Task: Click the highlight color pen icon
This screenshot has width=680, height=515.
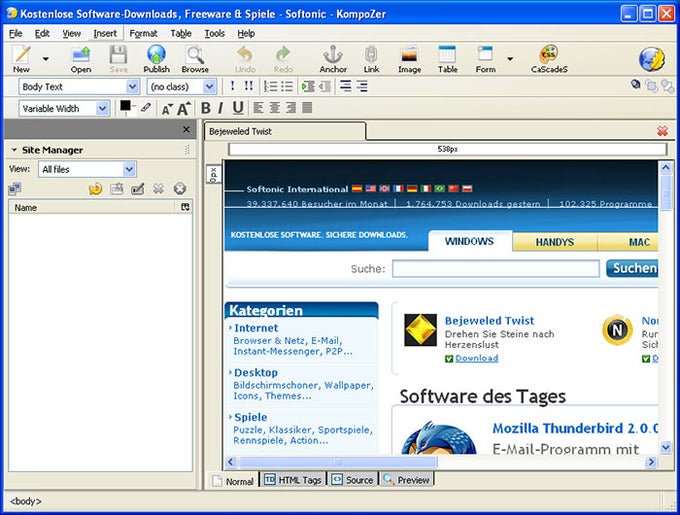Action: [146, 107]
